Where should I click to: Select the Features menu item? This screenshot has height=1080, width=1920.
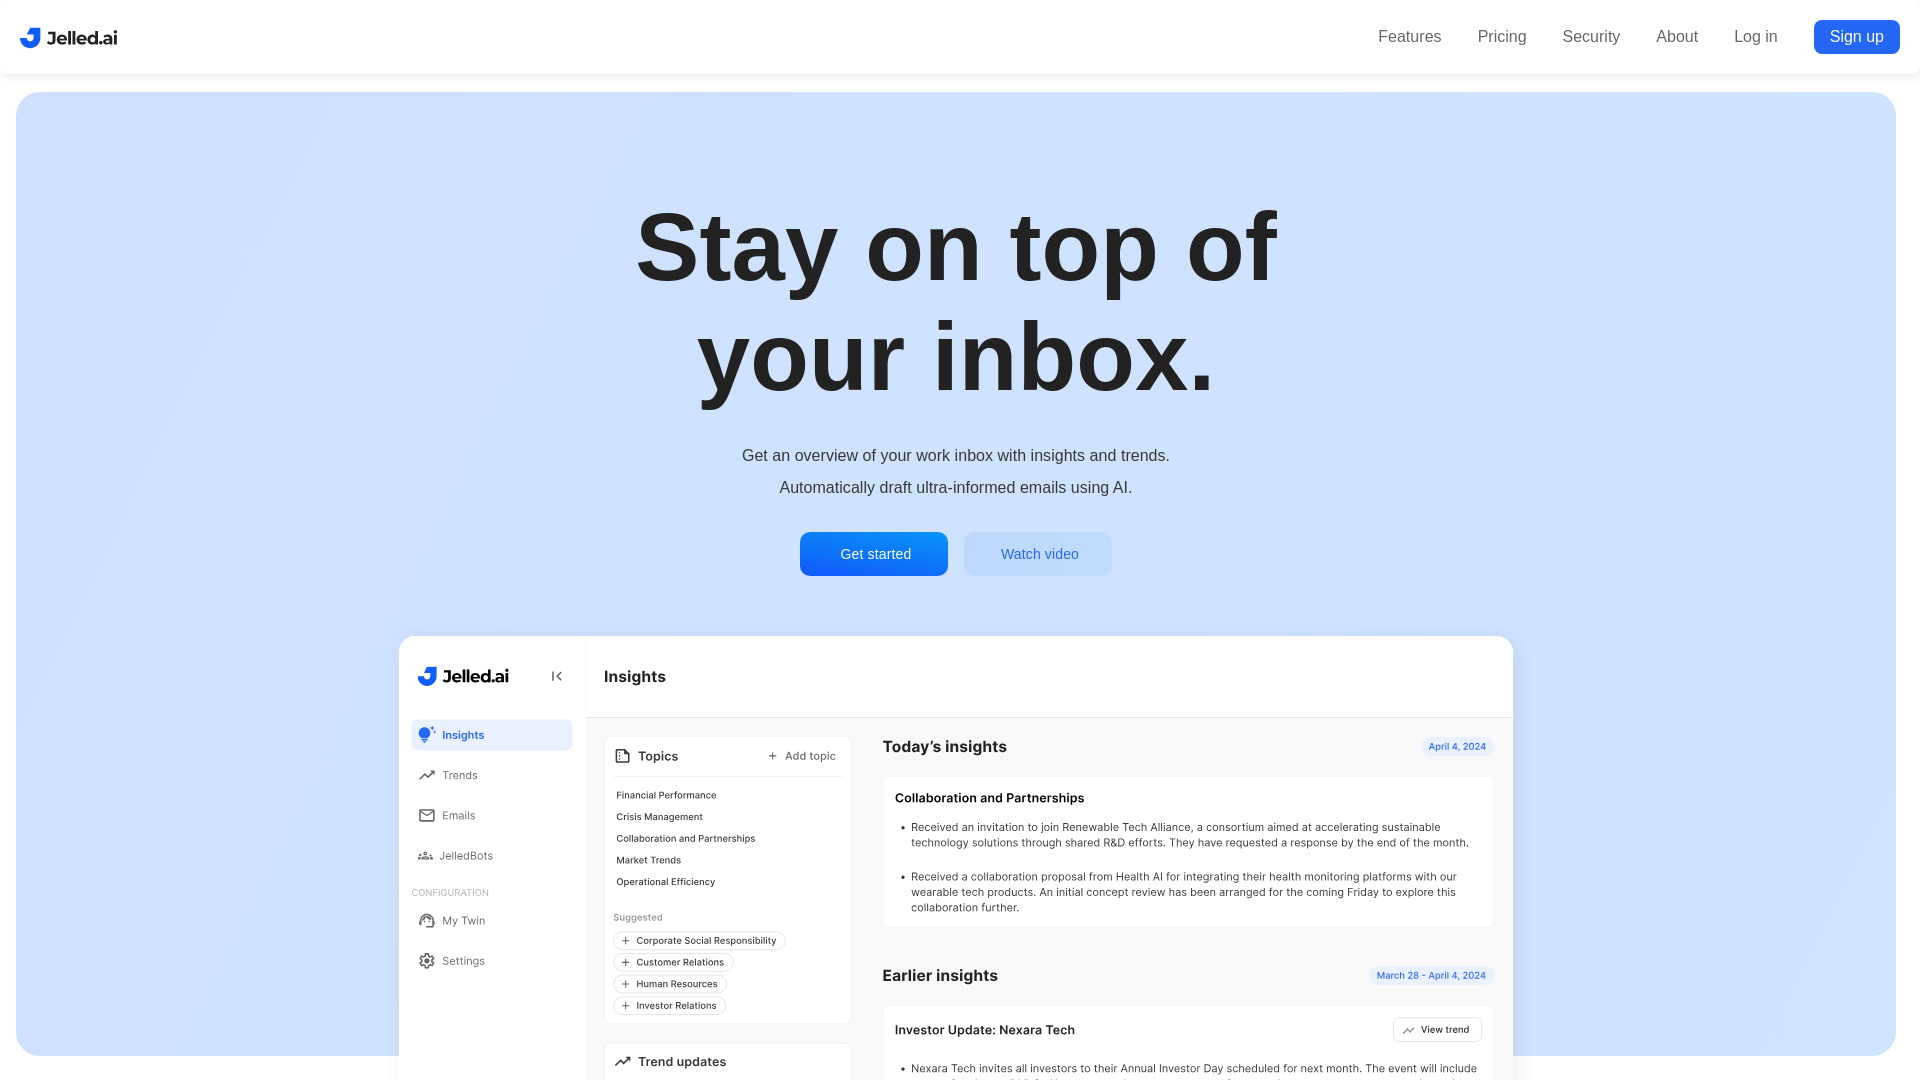coord(1410,37)
